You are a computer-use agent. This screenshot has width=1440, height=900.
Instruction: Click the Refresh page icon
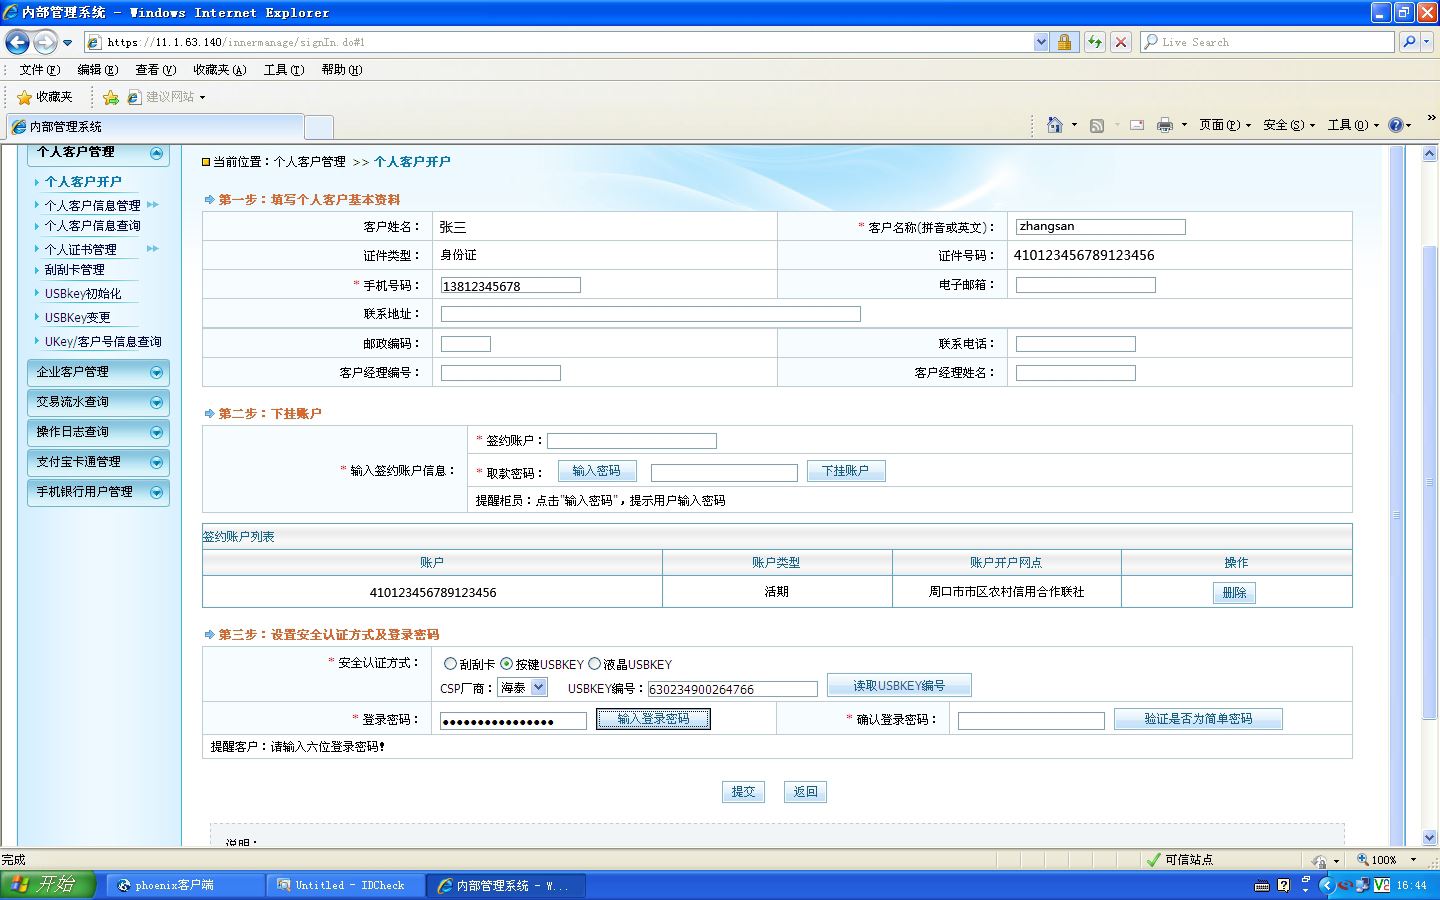point(1095,42)
